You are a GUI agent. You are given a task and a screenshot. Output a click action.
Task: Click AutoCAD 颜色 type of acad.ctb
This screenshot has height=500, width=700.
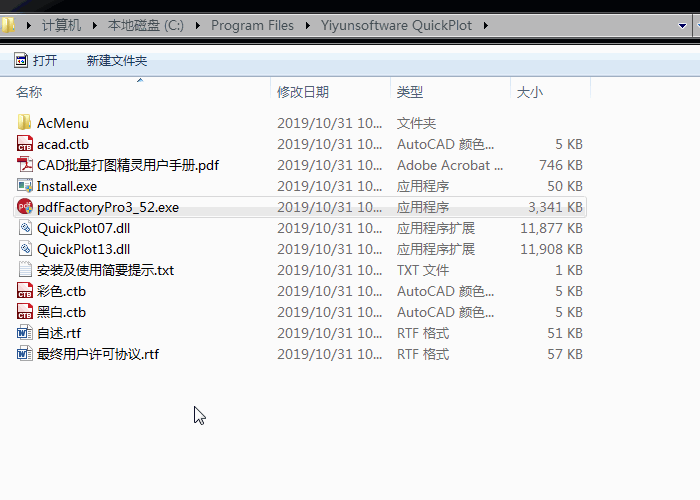point(446,144)
